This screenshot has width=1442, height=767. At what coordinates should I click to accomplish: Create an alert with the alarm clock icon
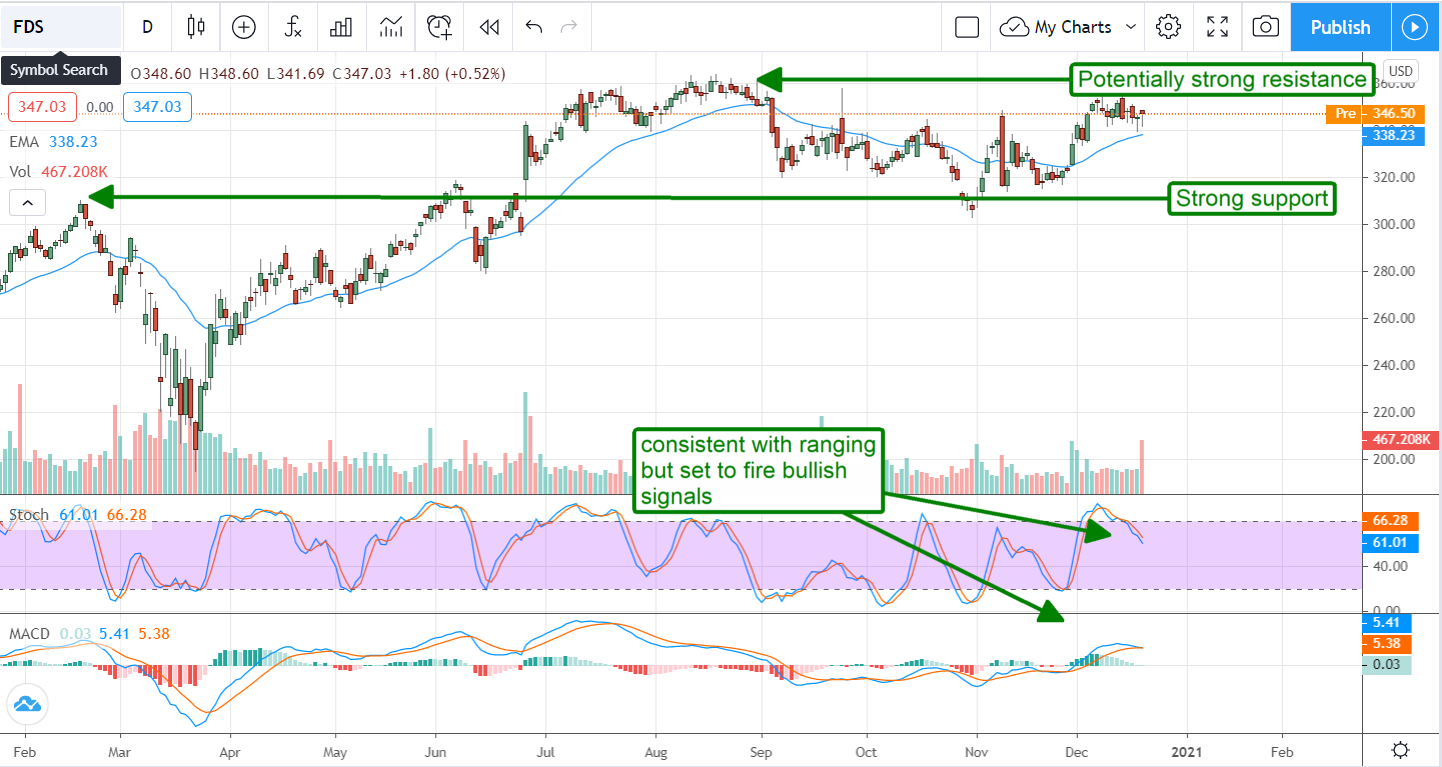pyautogui.click(x=439, y=27)
